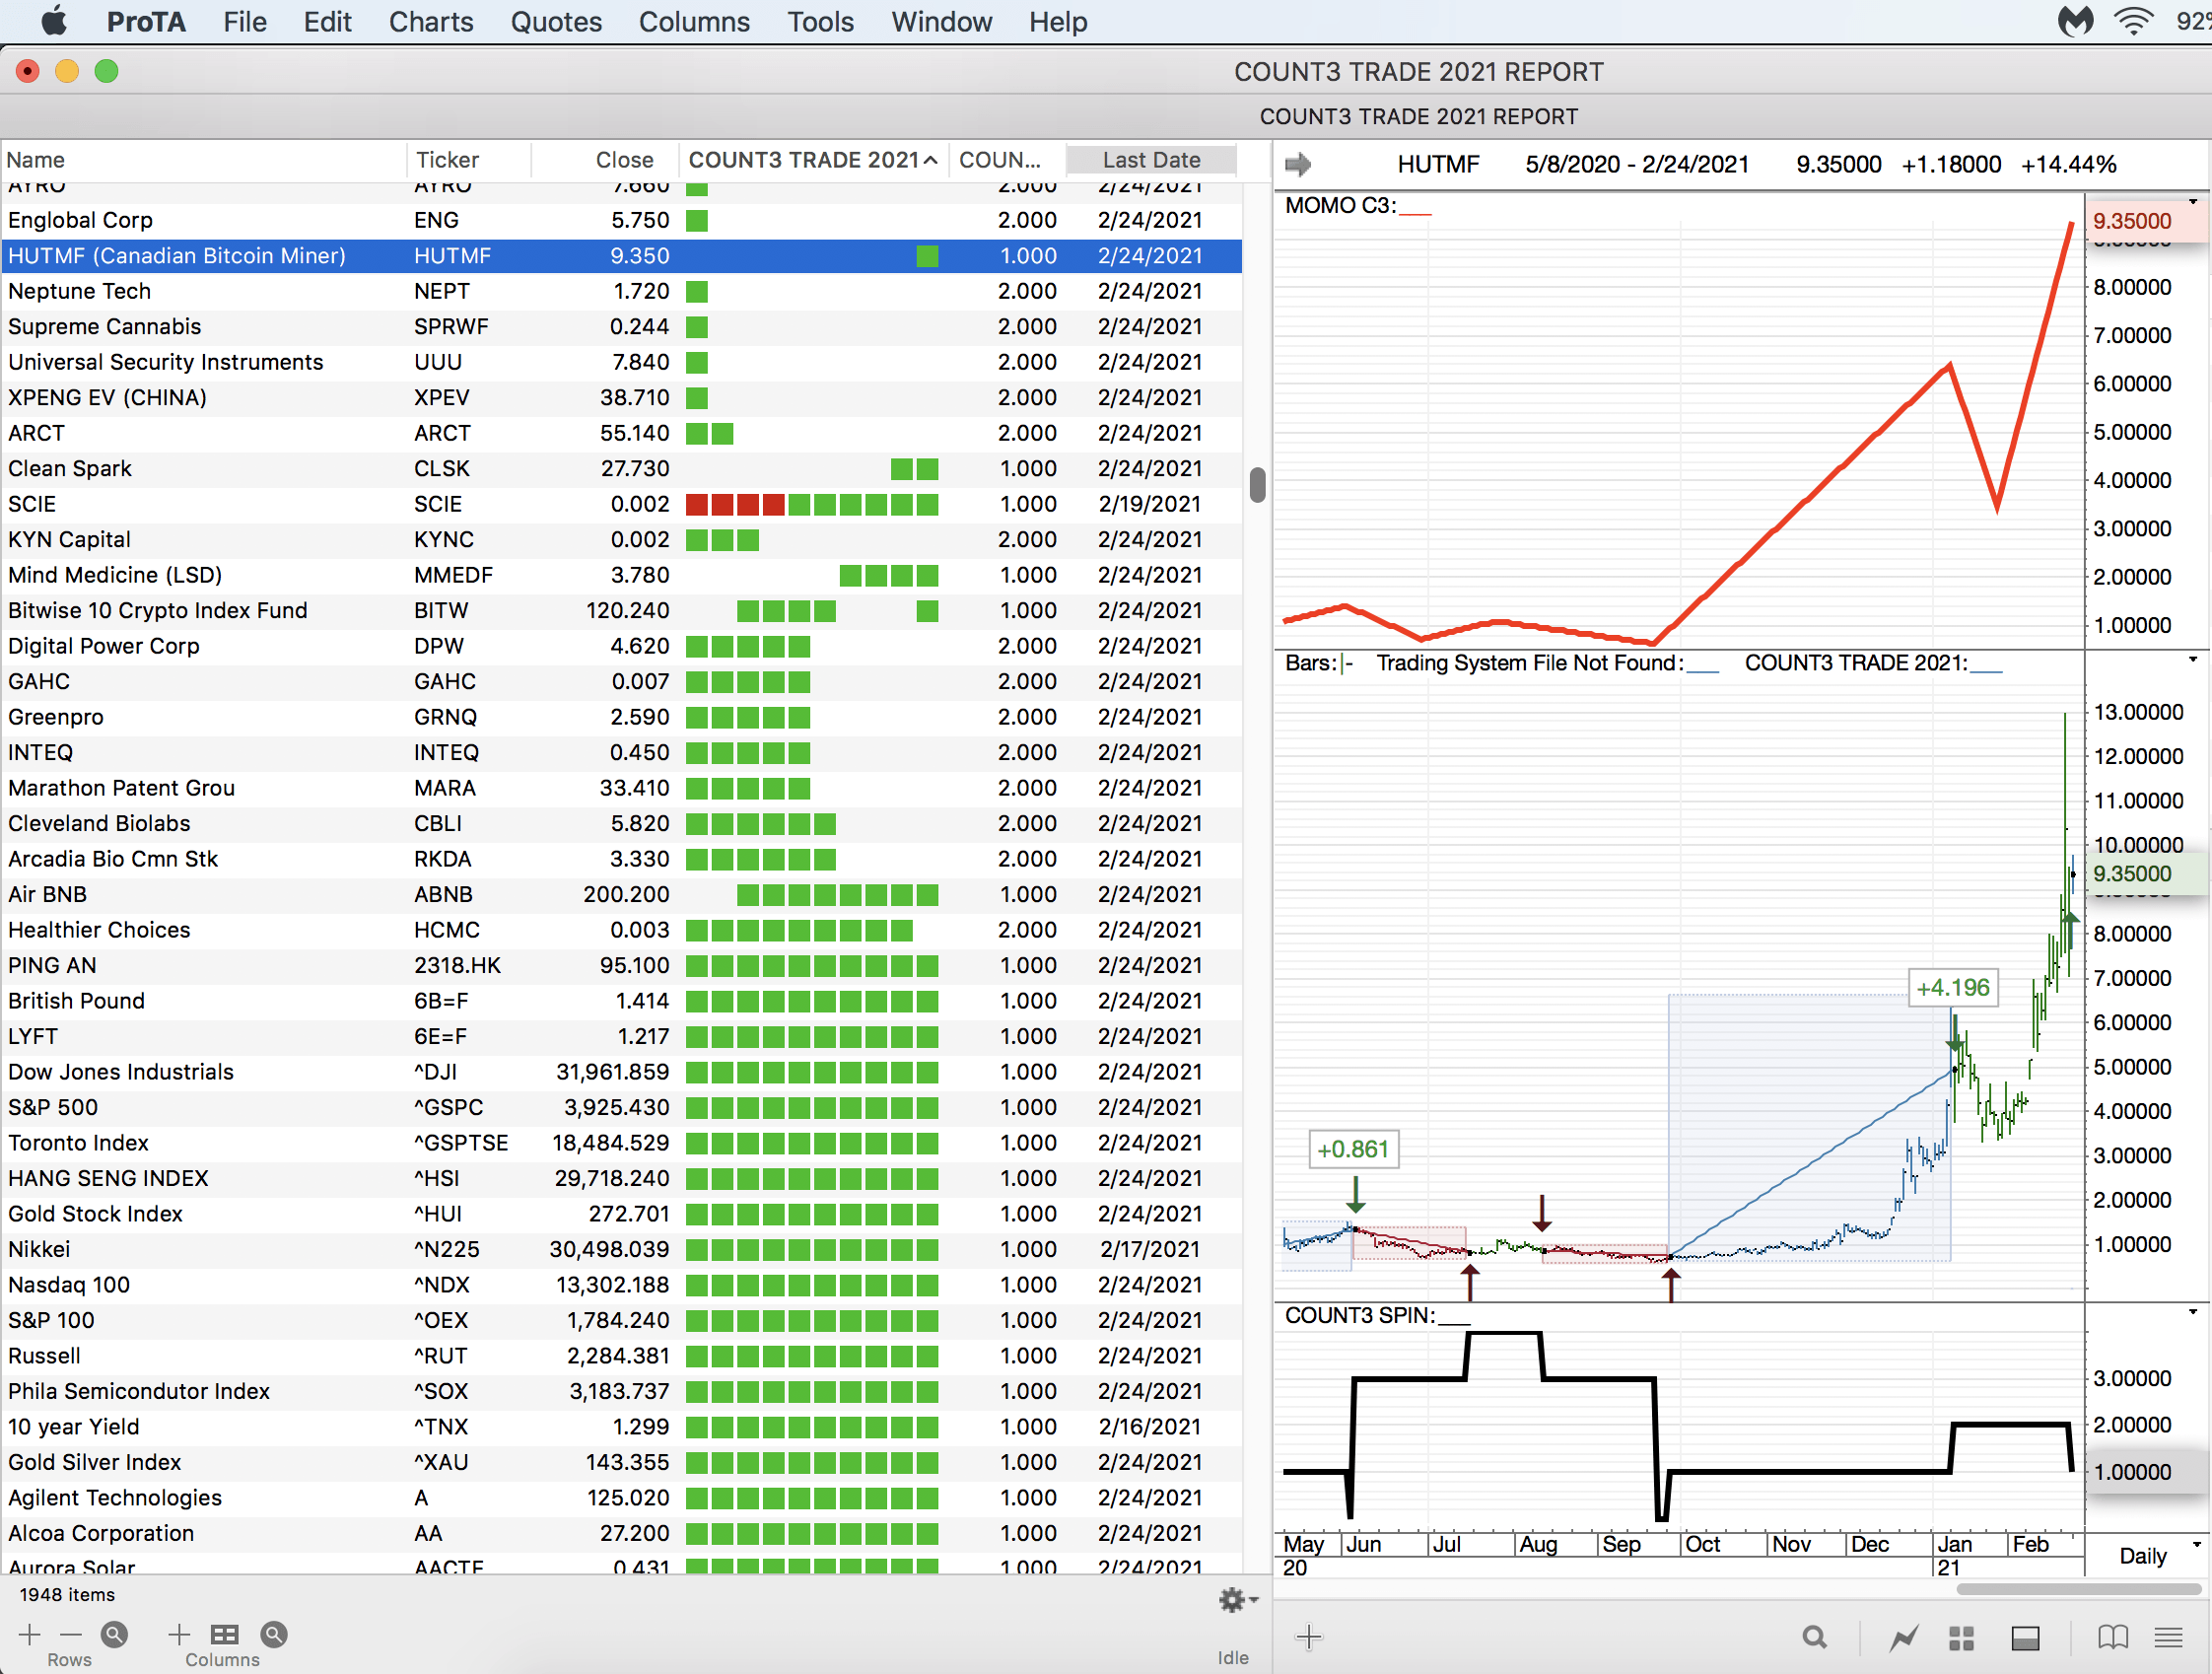Viewport: 2212px width, 1674px height.
Task: Click the gray arrow icon beside HUTMF header
Action: coord(1298,164)
